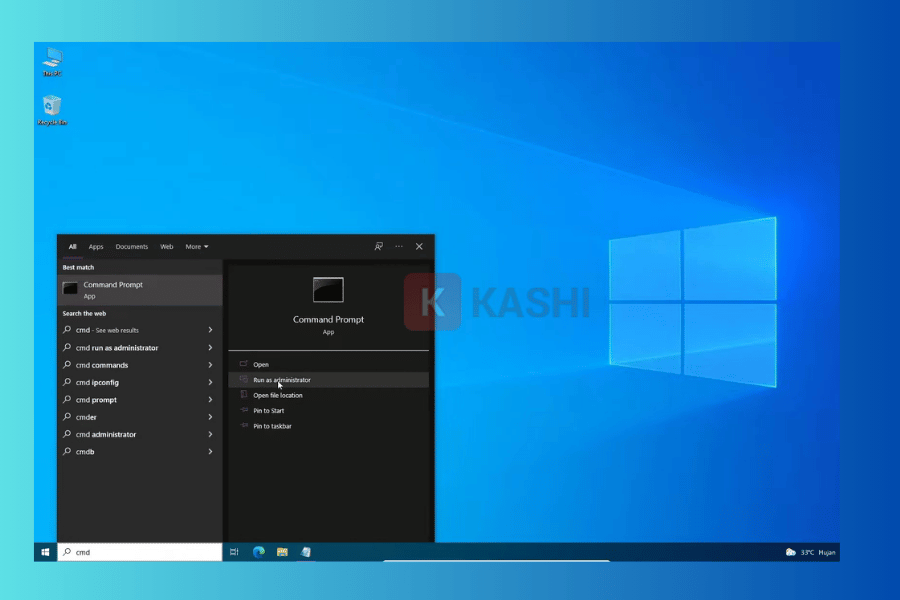Click the Windows Start button
This screenshot has width=900, height=600.
45,552
